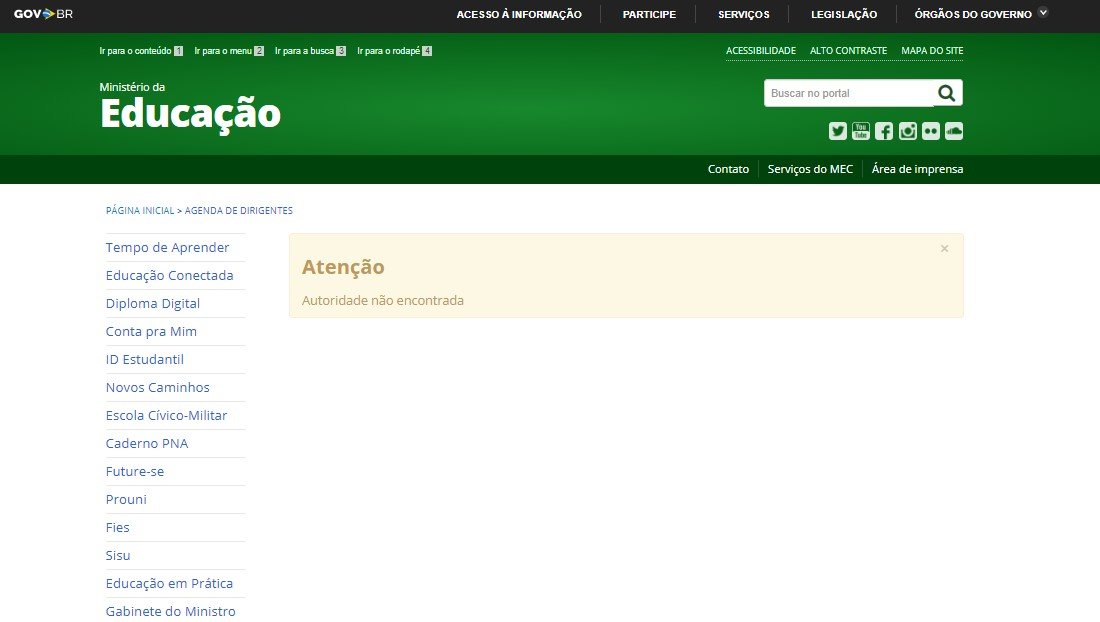Open Diploma Digital sidebar link
This screenshot has height=622, width=1100.
click(x=153, y=304)
